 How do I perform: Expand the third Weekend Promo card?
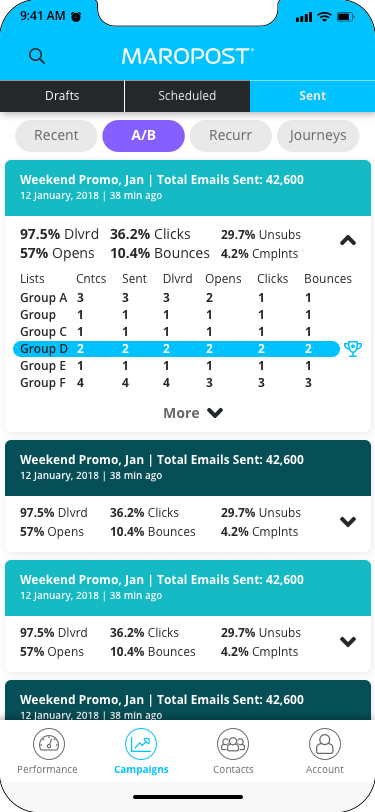pos(348,642)
